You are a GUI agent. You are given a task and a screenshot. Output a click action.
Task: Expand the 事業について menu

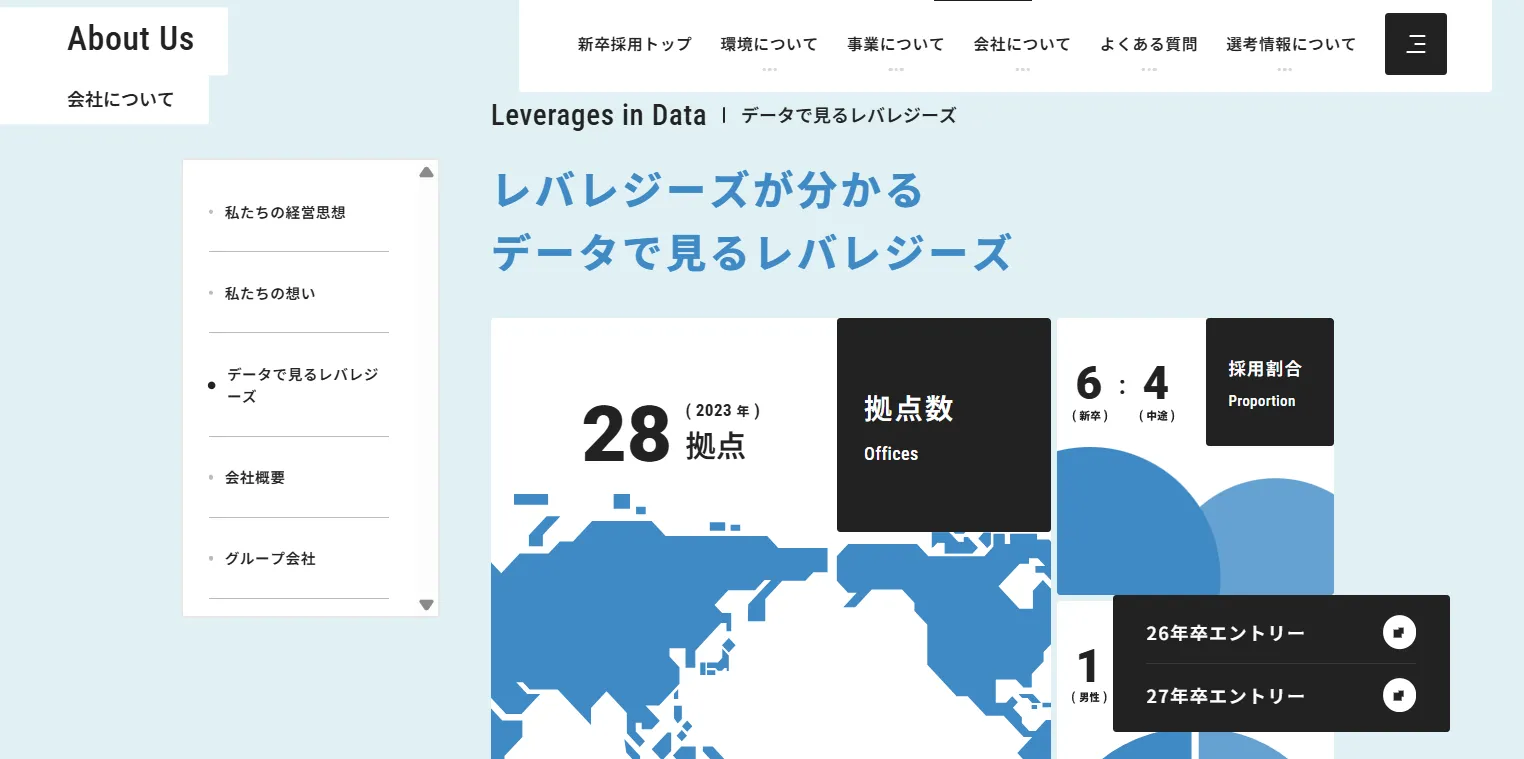(895, 44)
